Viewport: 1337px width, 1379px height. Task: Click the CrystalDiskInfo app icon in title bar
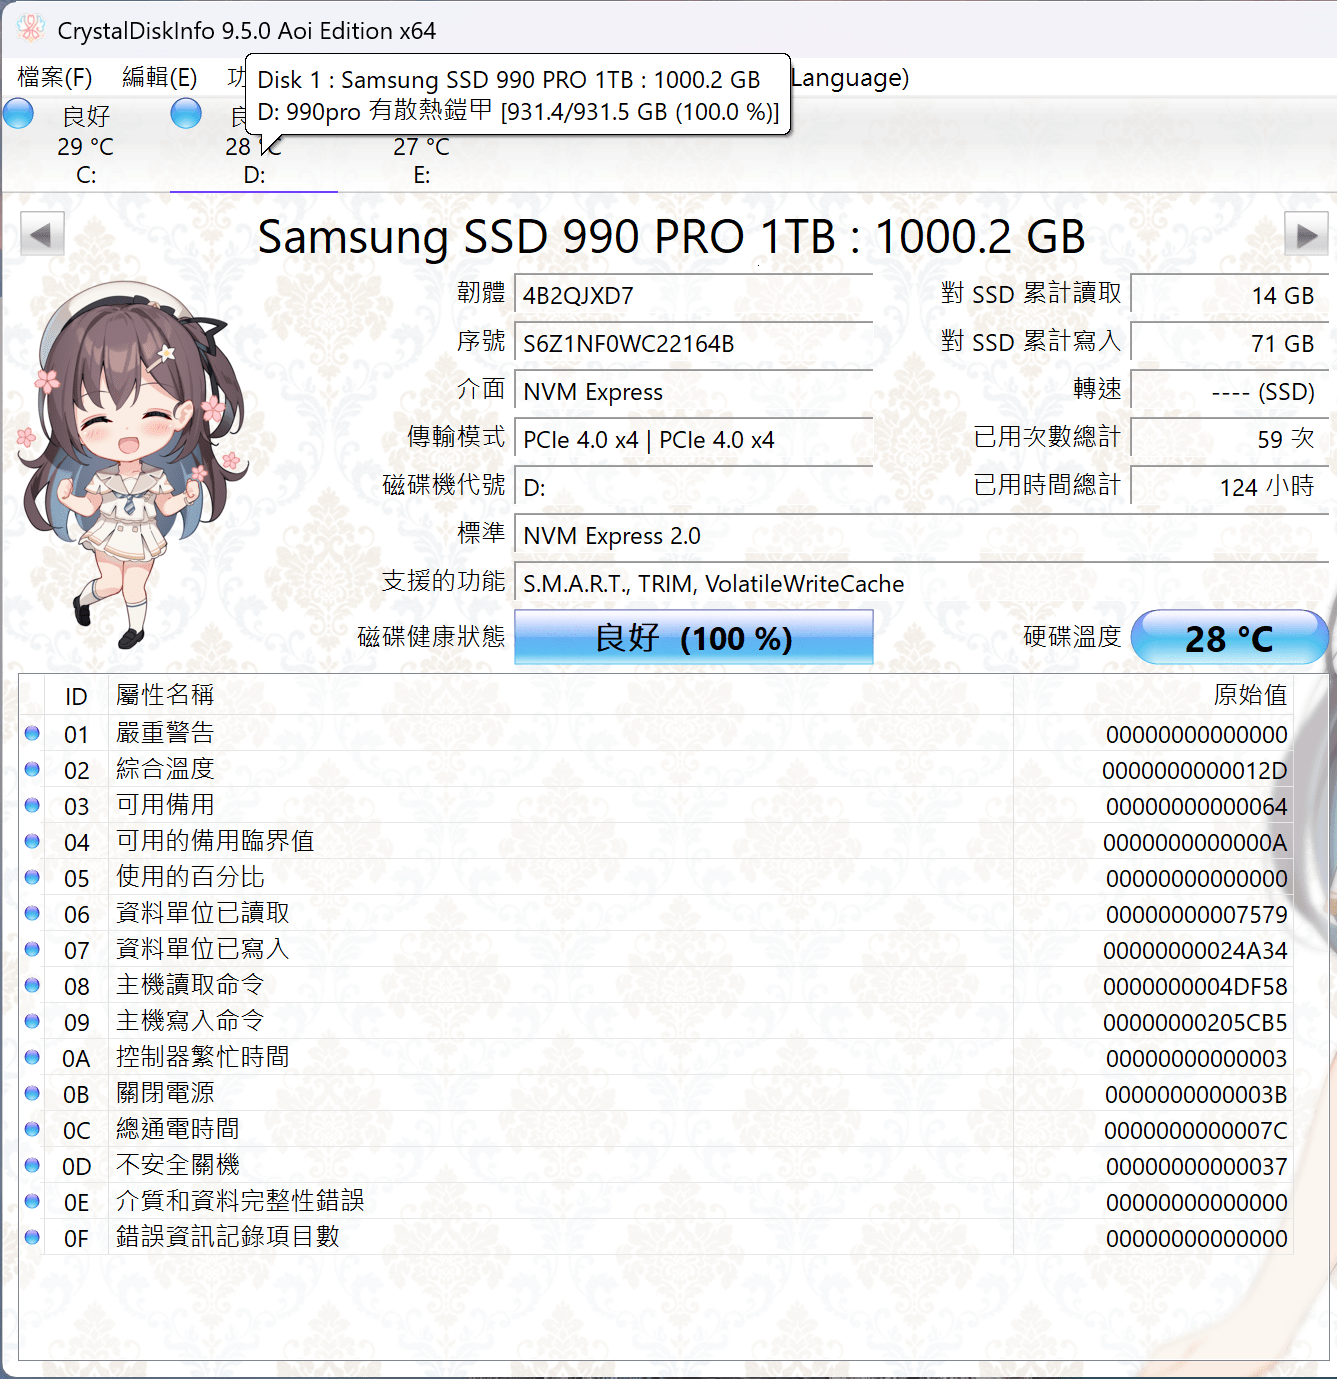pos(30,30)
